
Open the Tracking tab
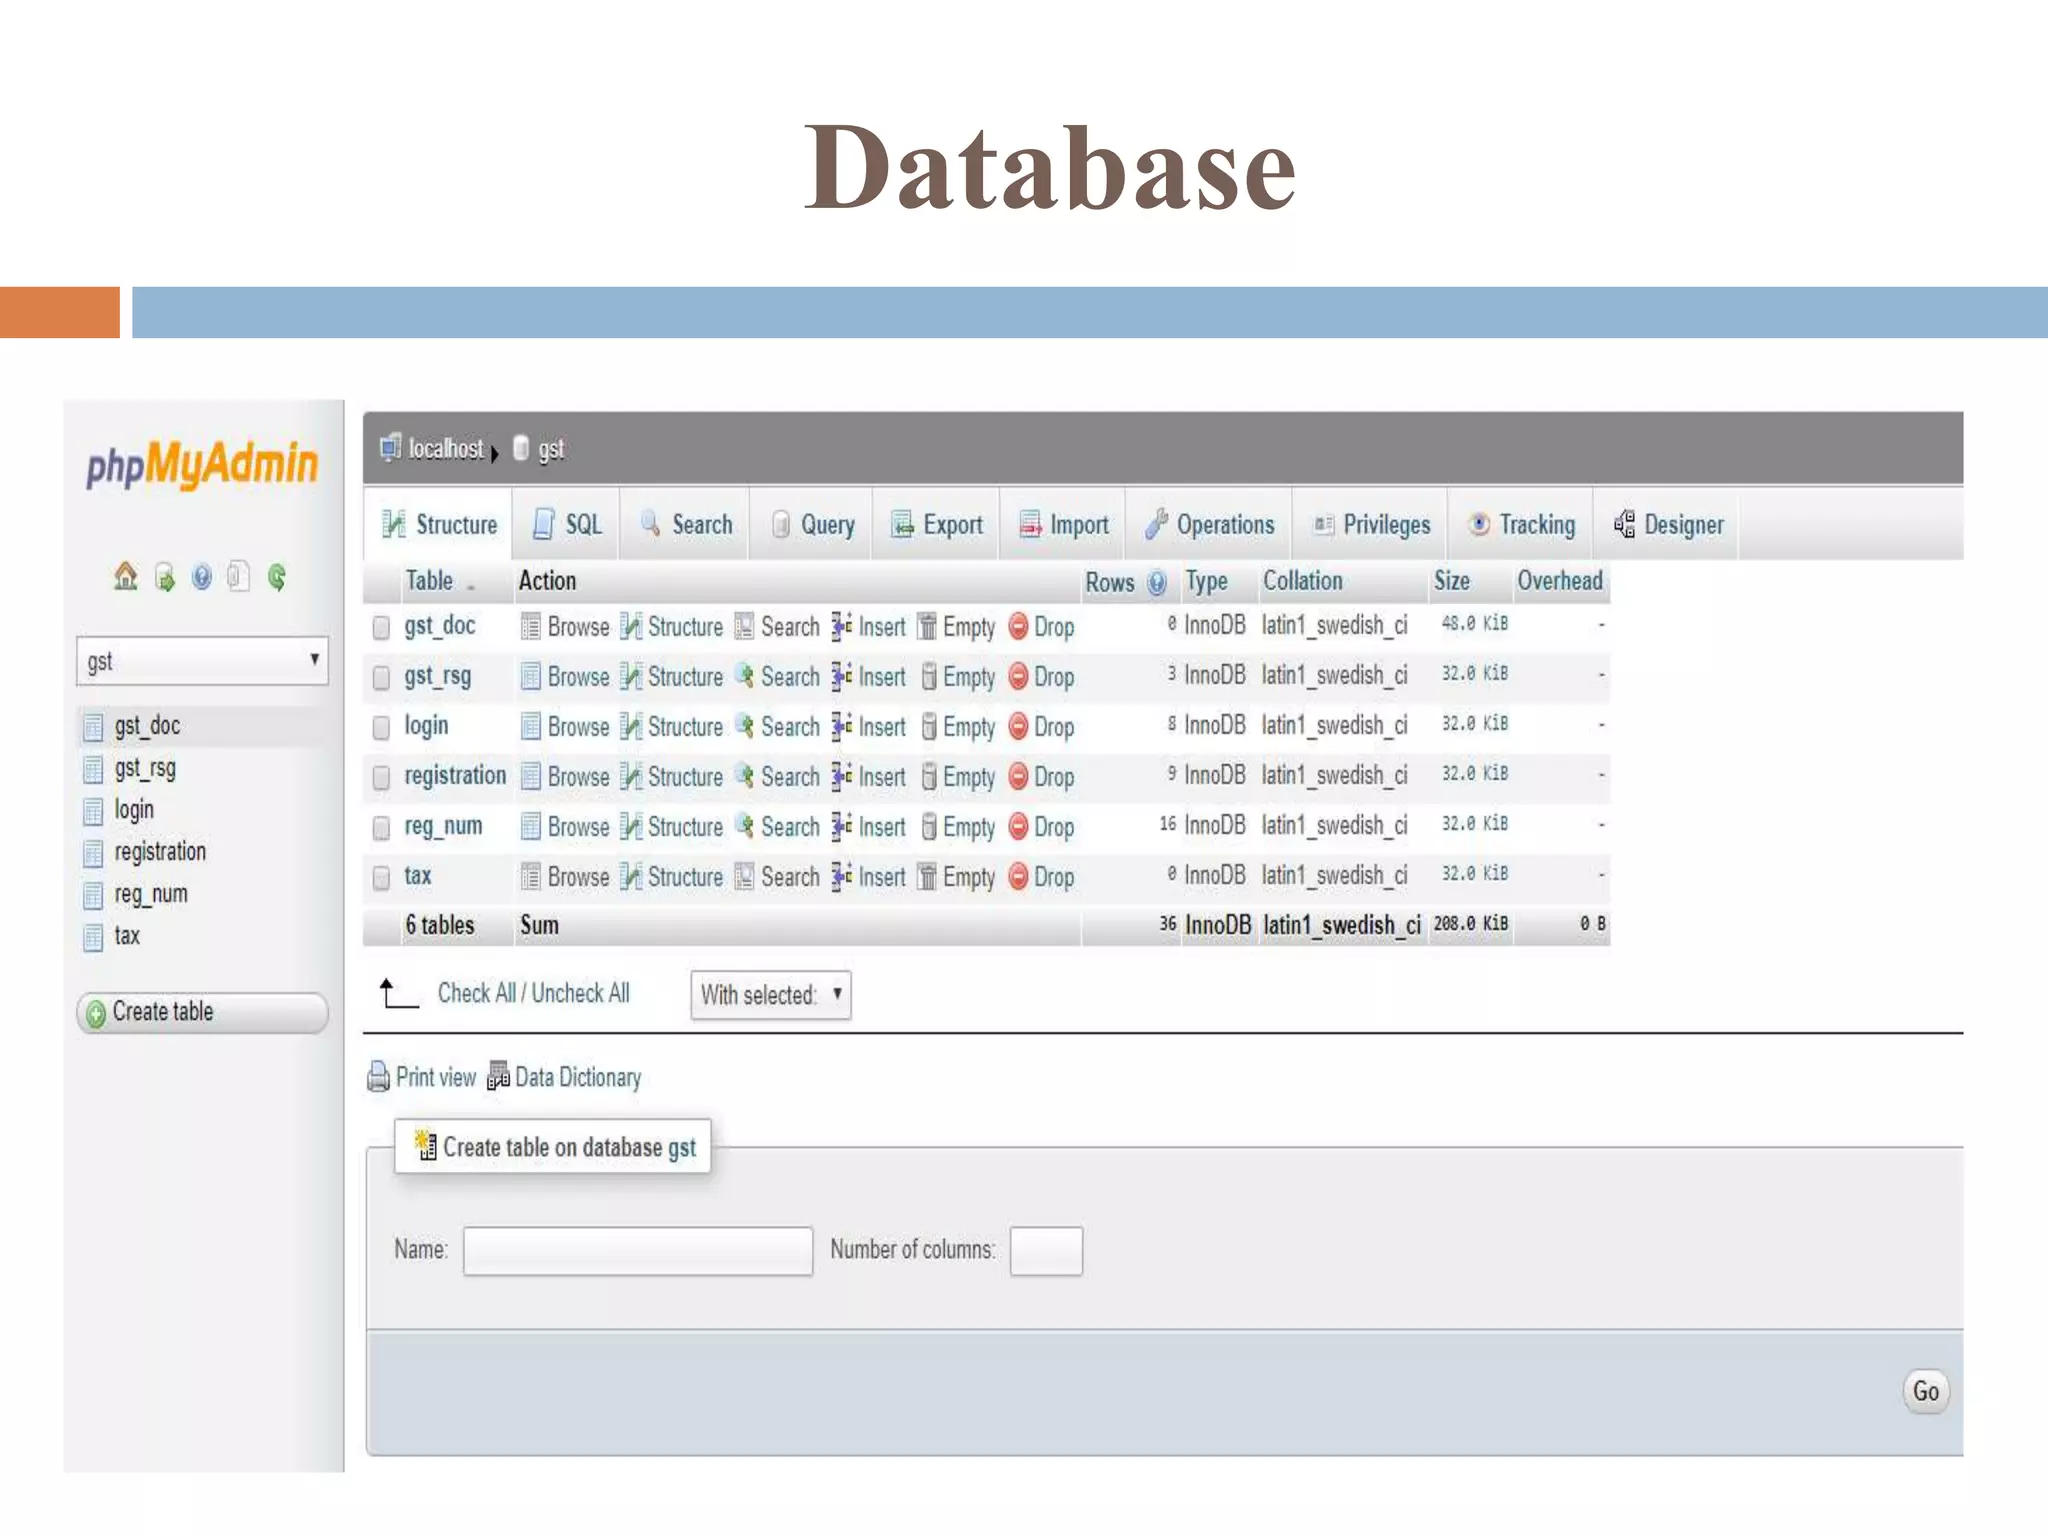(1521, 524)
